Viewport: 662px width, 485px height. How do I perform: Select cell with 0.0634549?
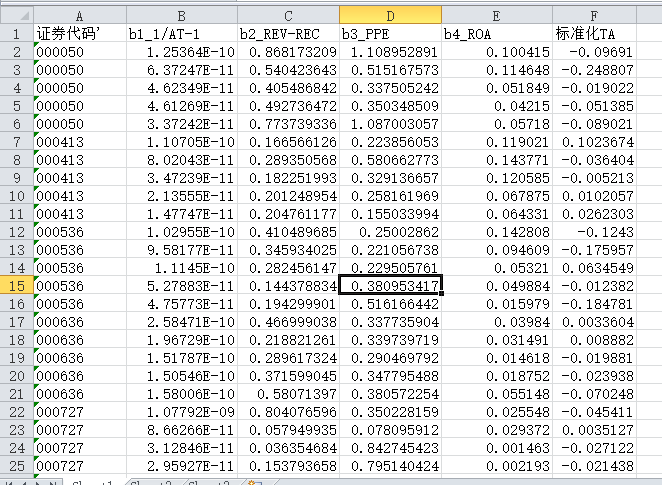click(594, 268)
